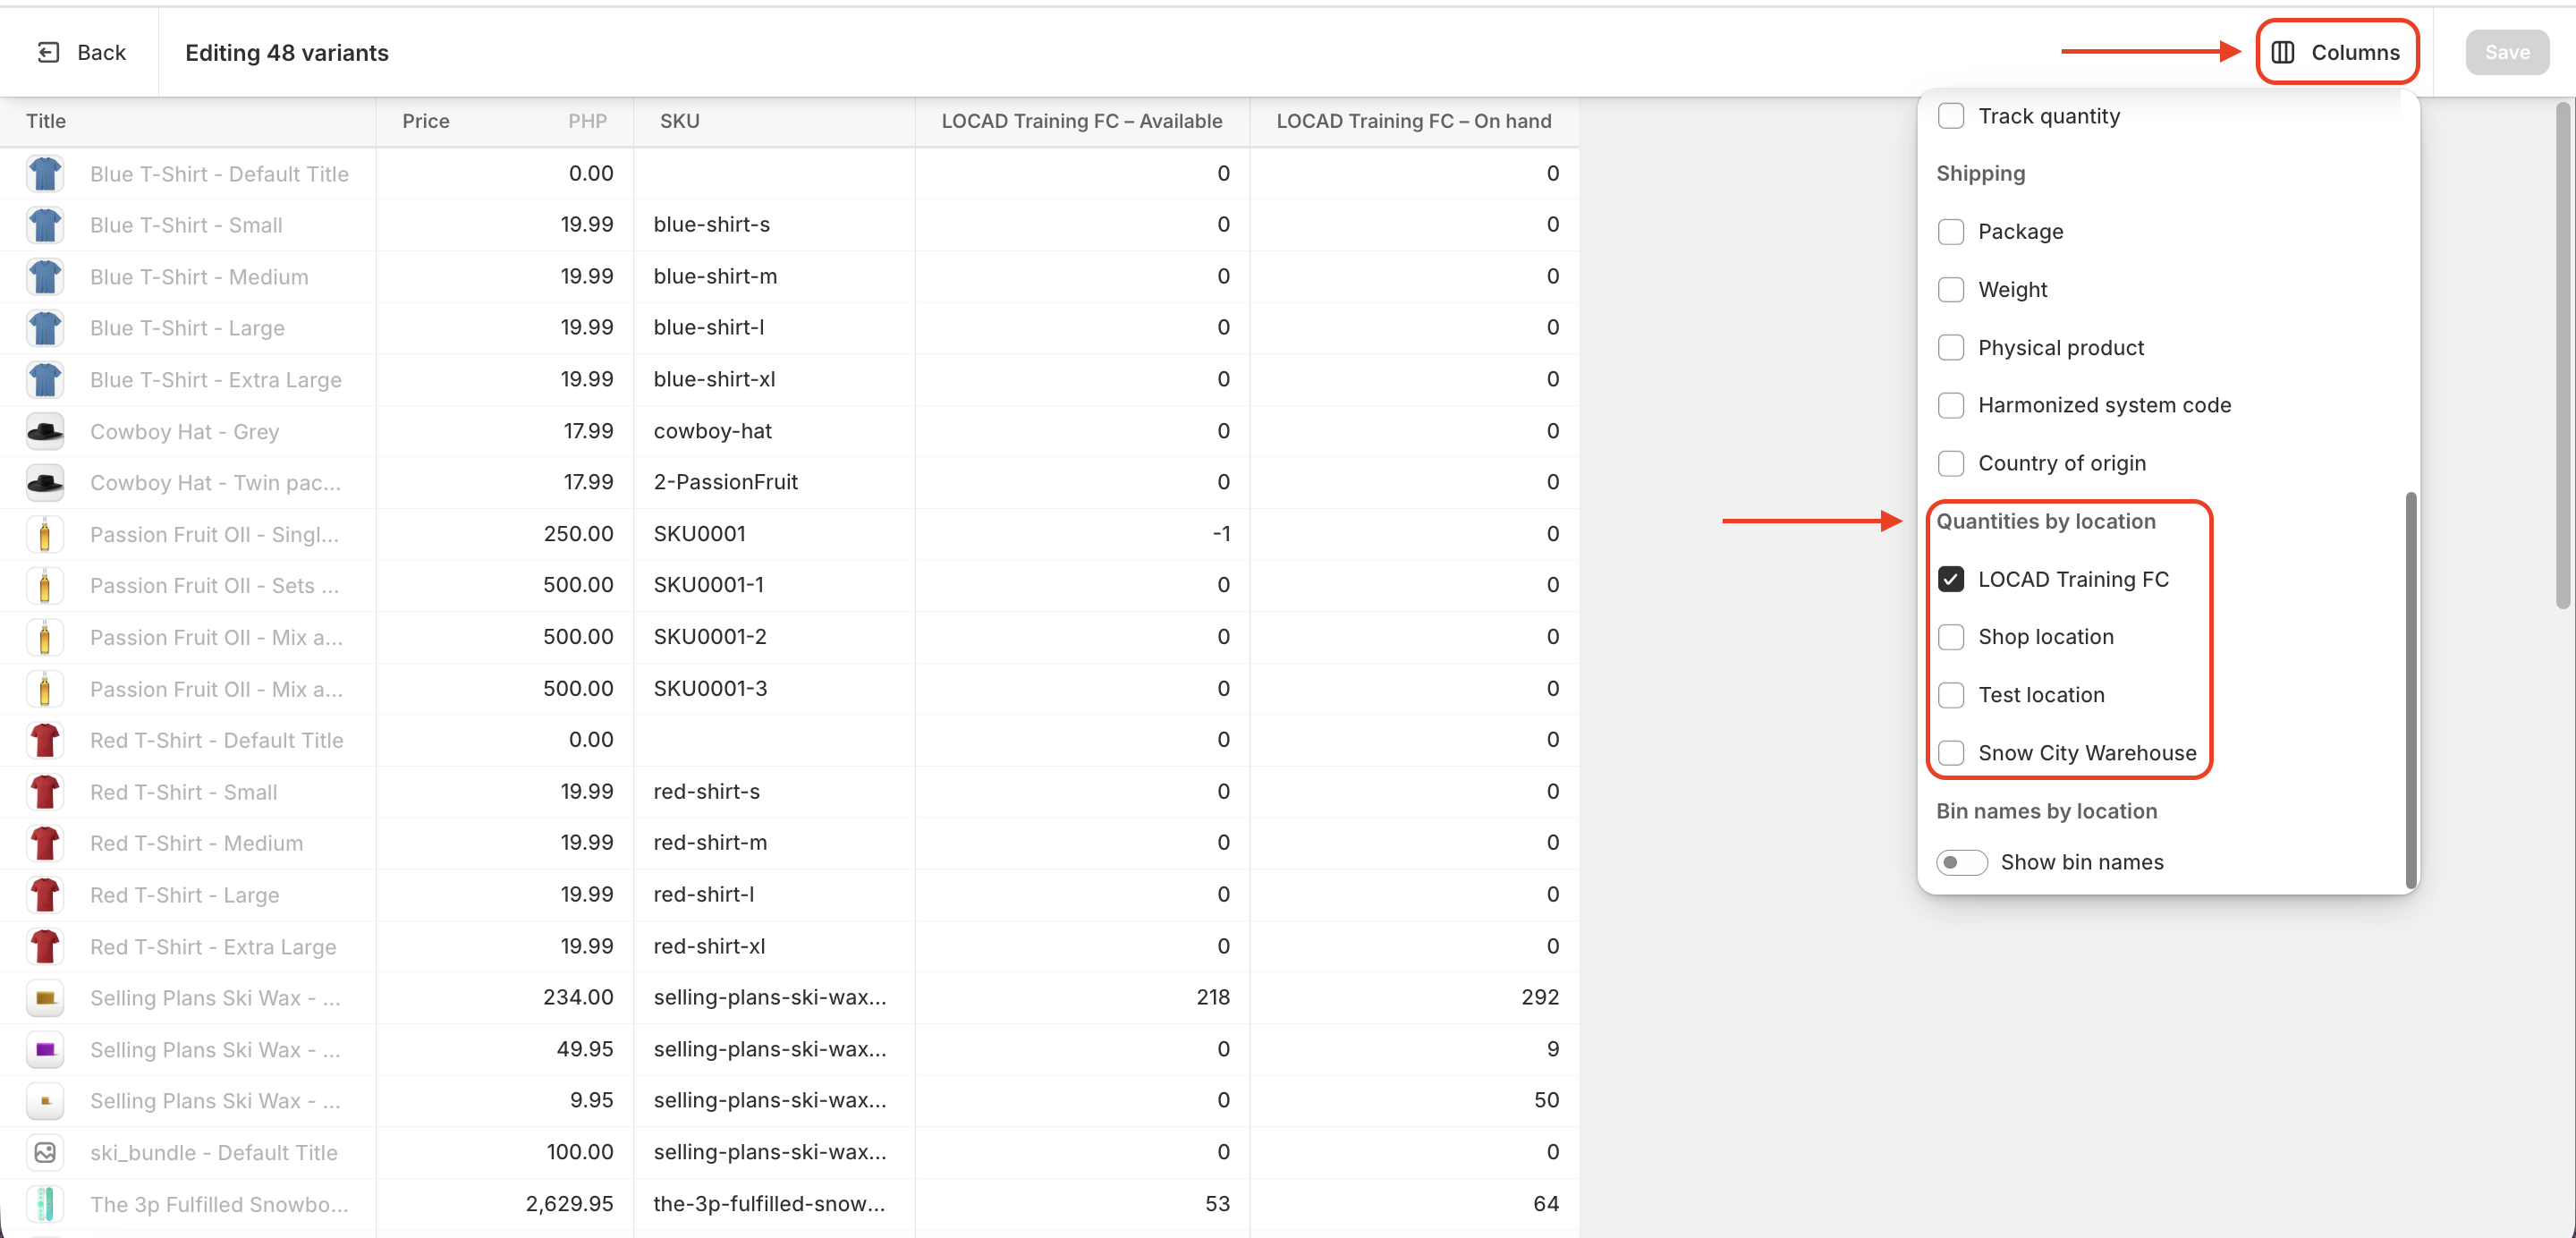Viewport: 2576px width, 1238px height.
Task: Click the ski_bundle placeholder image icon
Action: [x=45, y=1152]
